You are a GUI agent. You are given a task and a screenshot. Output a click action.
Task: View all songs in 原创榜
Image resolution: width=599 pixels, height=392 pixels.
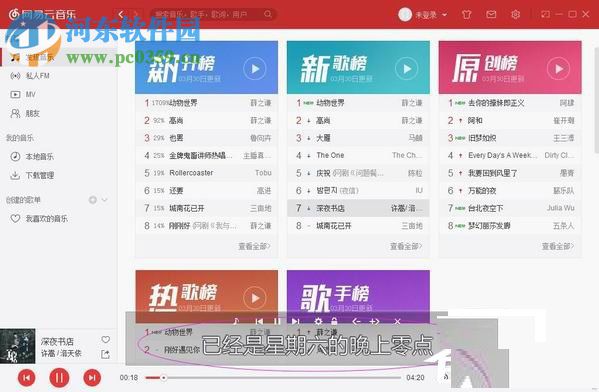click(558, 246)
